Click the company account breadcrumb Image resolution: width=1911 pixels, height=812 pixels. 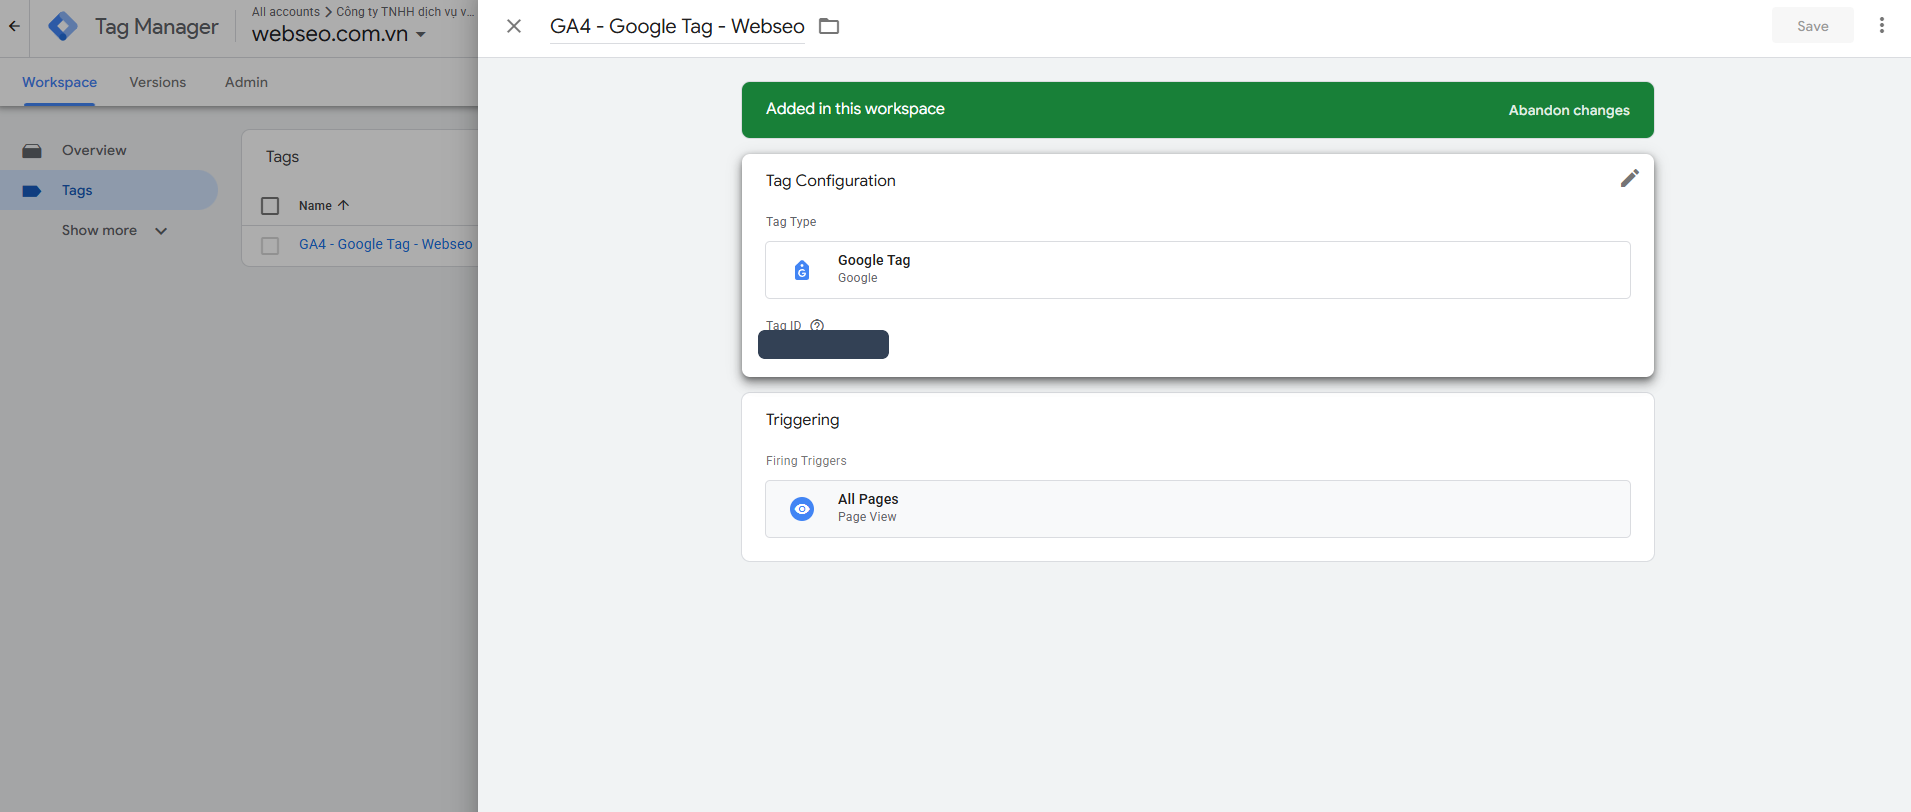click(x=405, y=12)
